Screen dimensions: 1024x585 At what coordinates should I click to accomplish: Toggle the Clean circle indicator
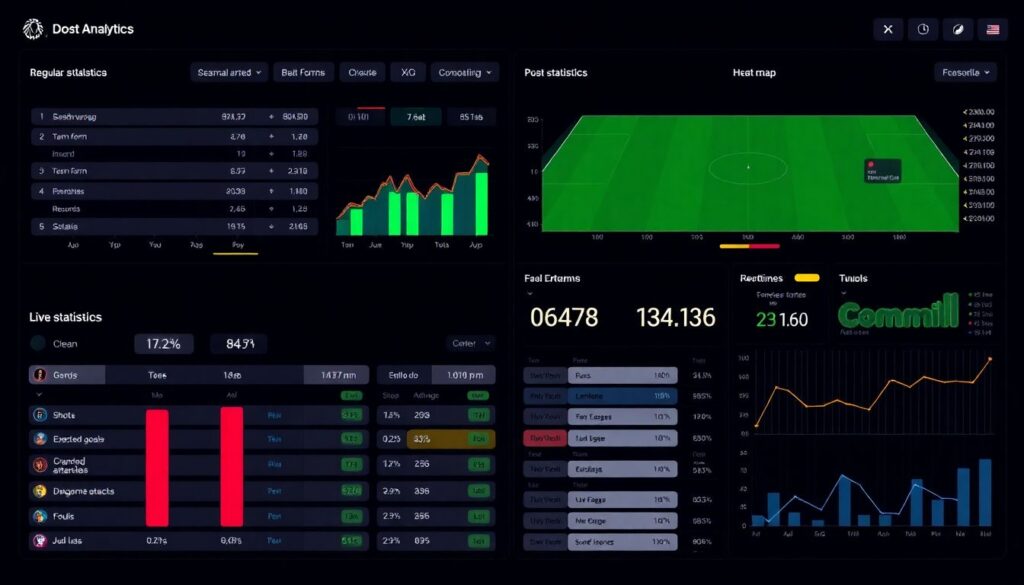coord(38,344)
